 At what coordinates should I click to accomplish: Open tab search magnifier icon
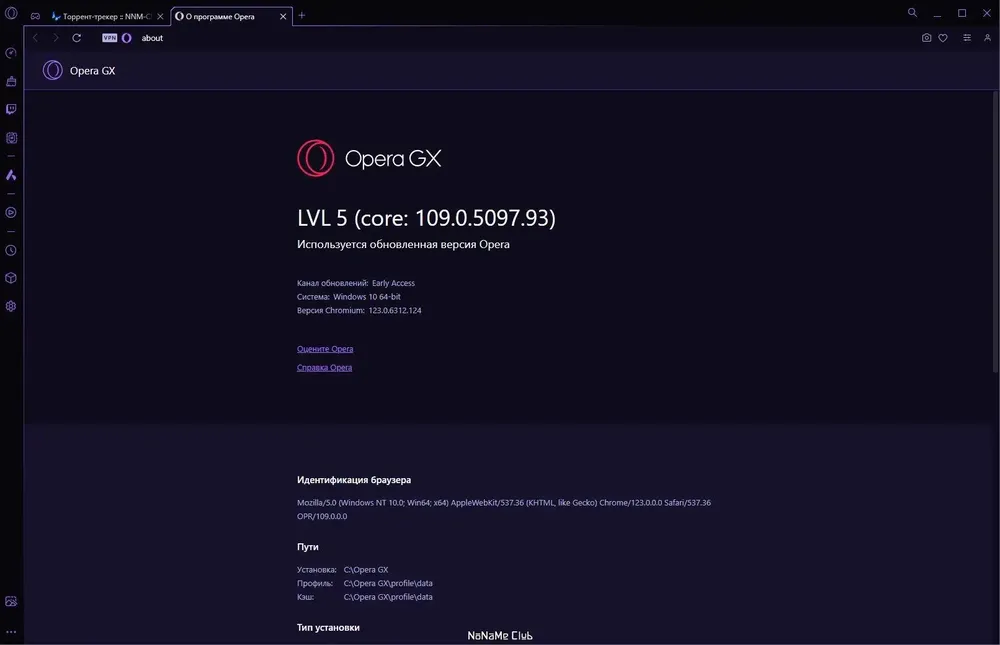click(913, 12)
